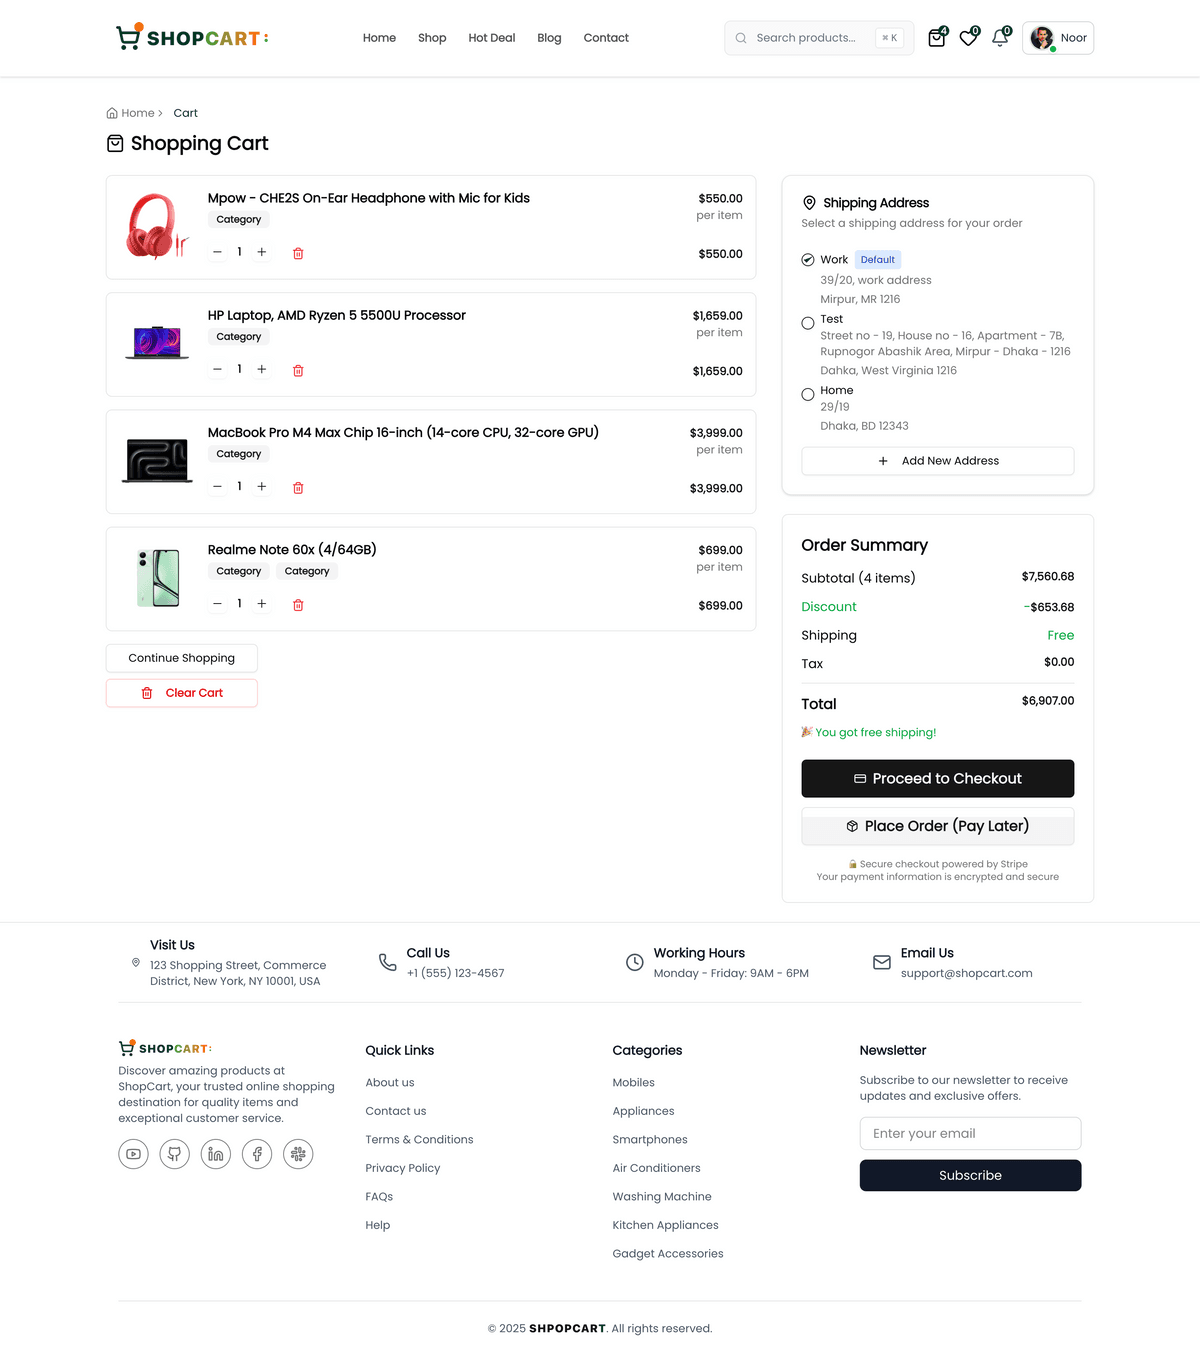Select the Test shipping address
Image resolution: width=1200 pixels, height=1356 pixels.
[x=808, y=323]
